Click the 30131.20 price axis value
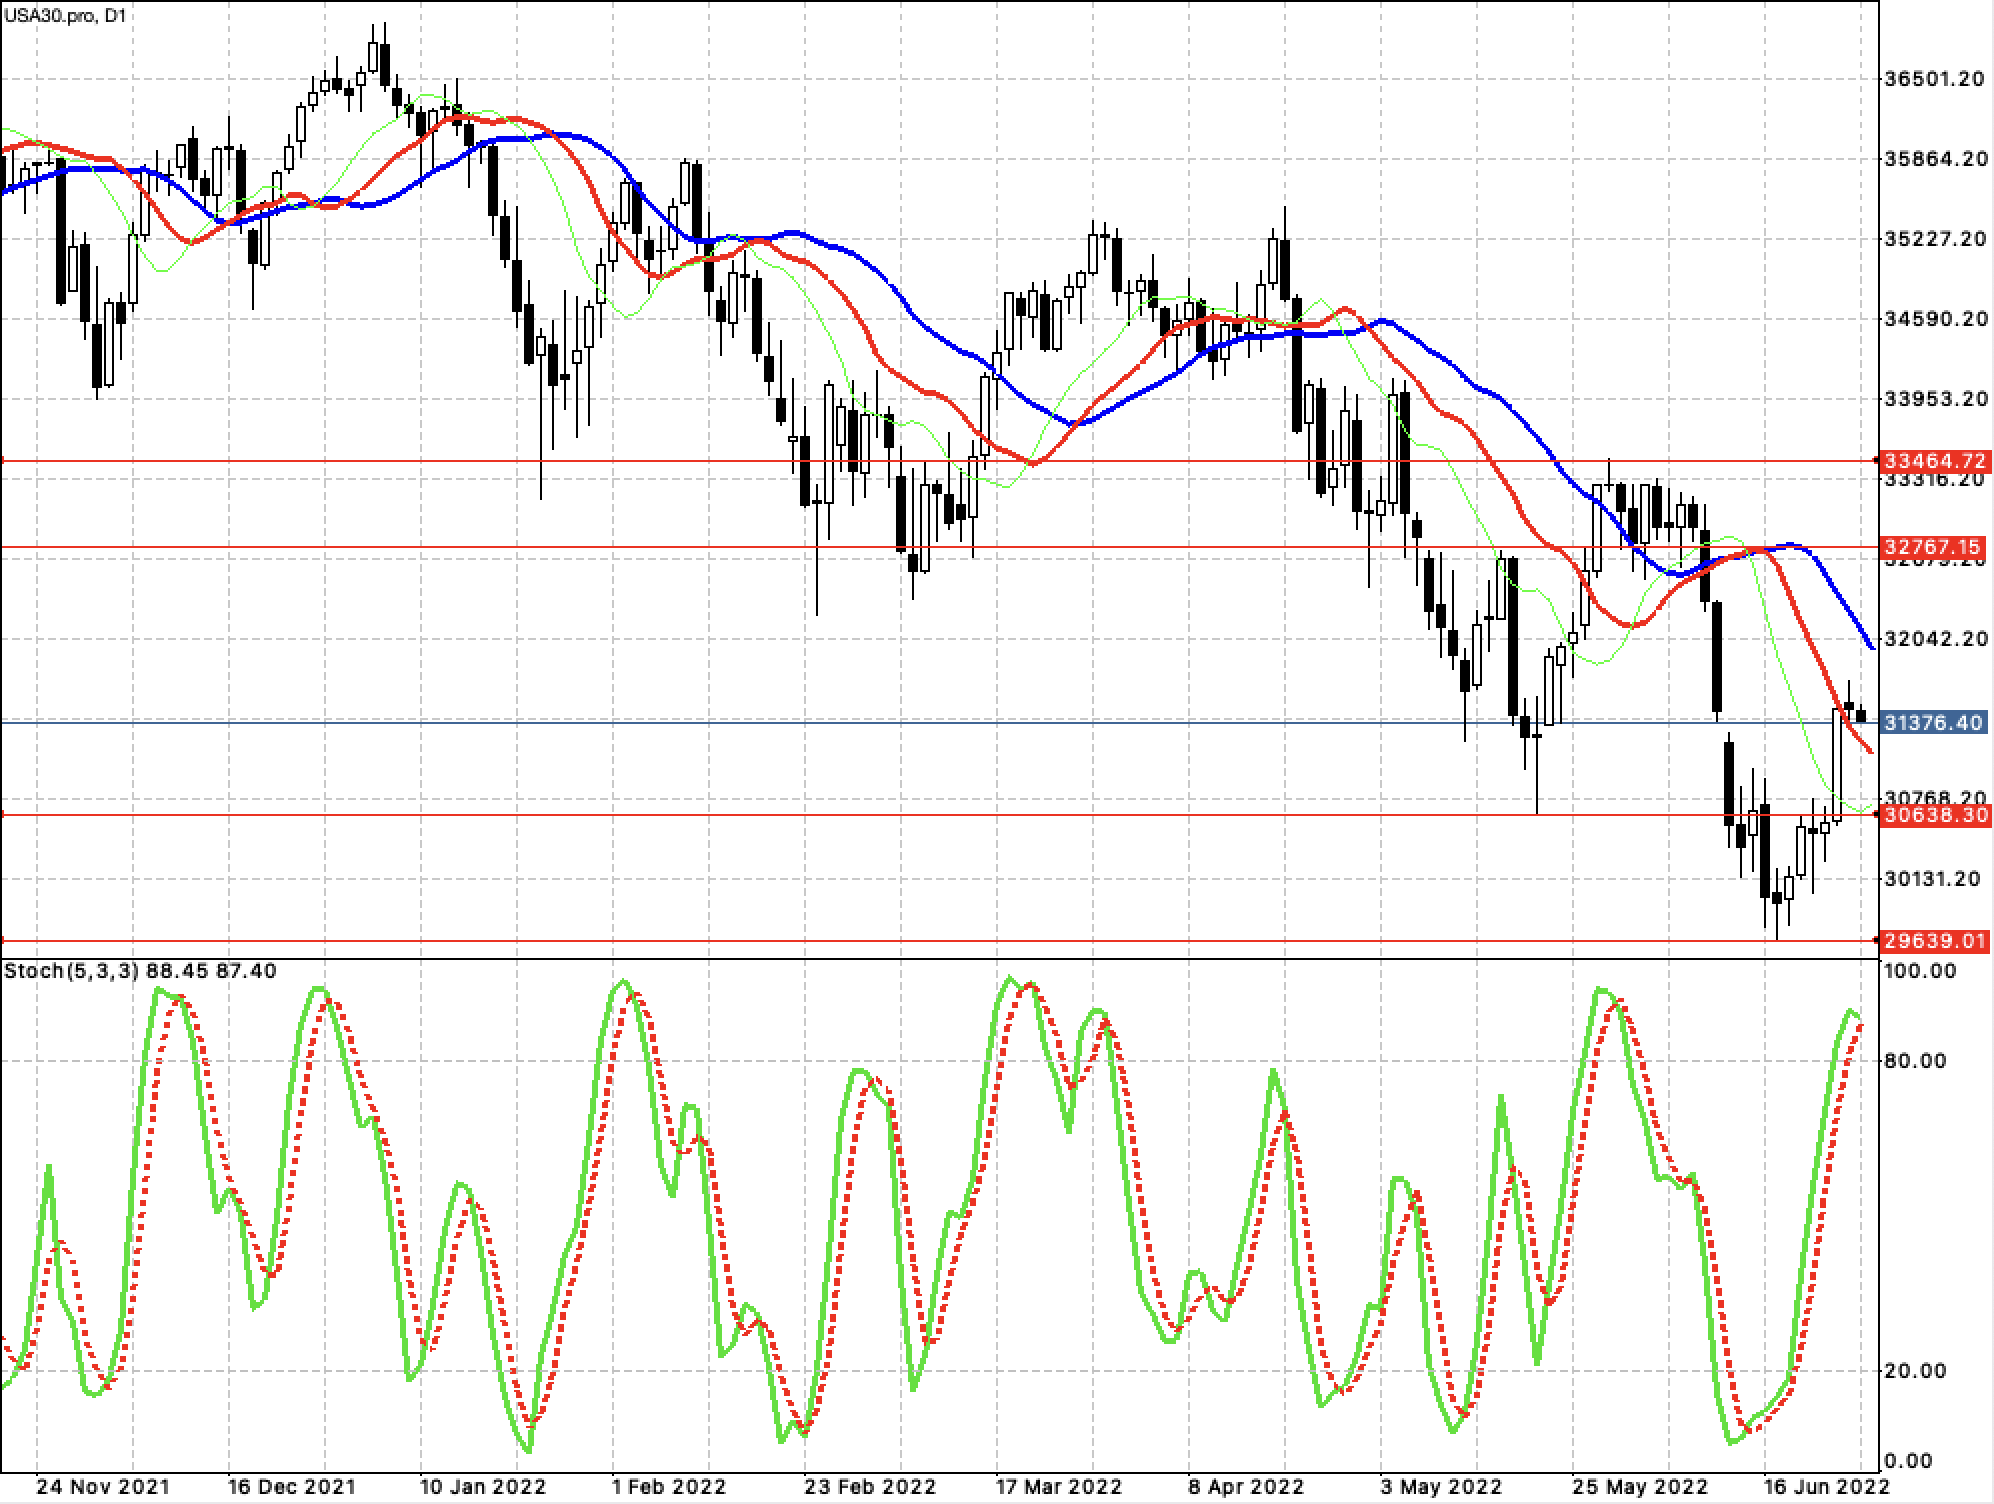The image size is (1994, 1504). 1932,879
